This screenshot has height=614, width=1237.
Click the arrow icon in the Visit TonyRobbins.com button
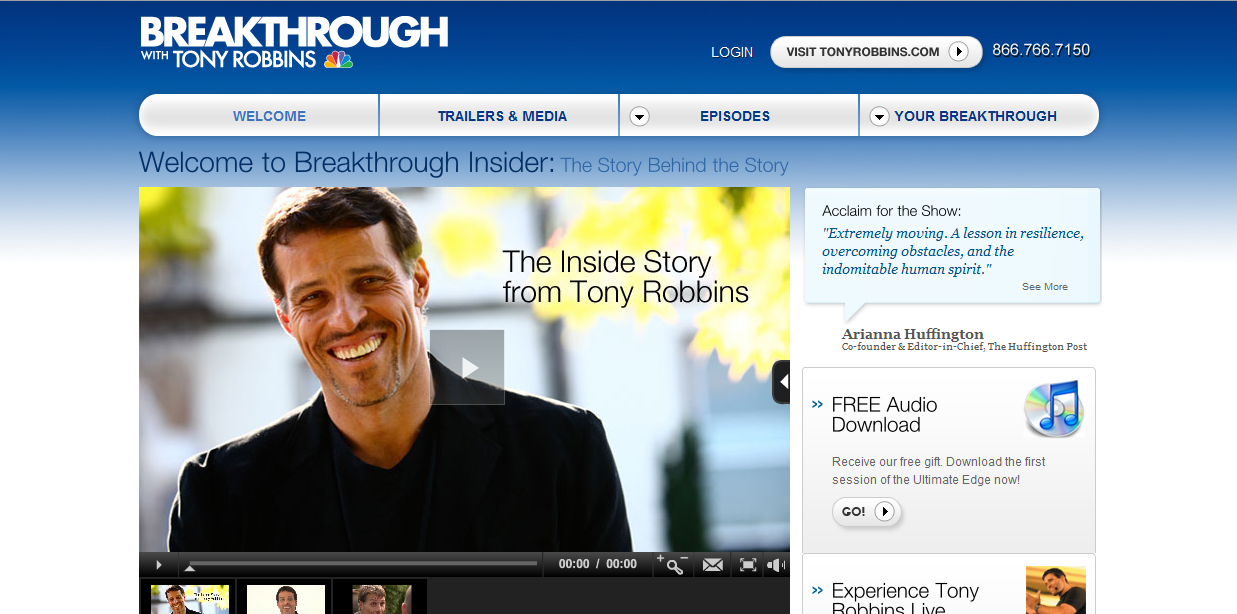pos(958,52)
